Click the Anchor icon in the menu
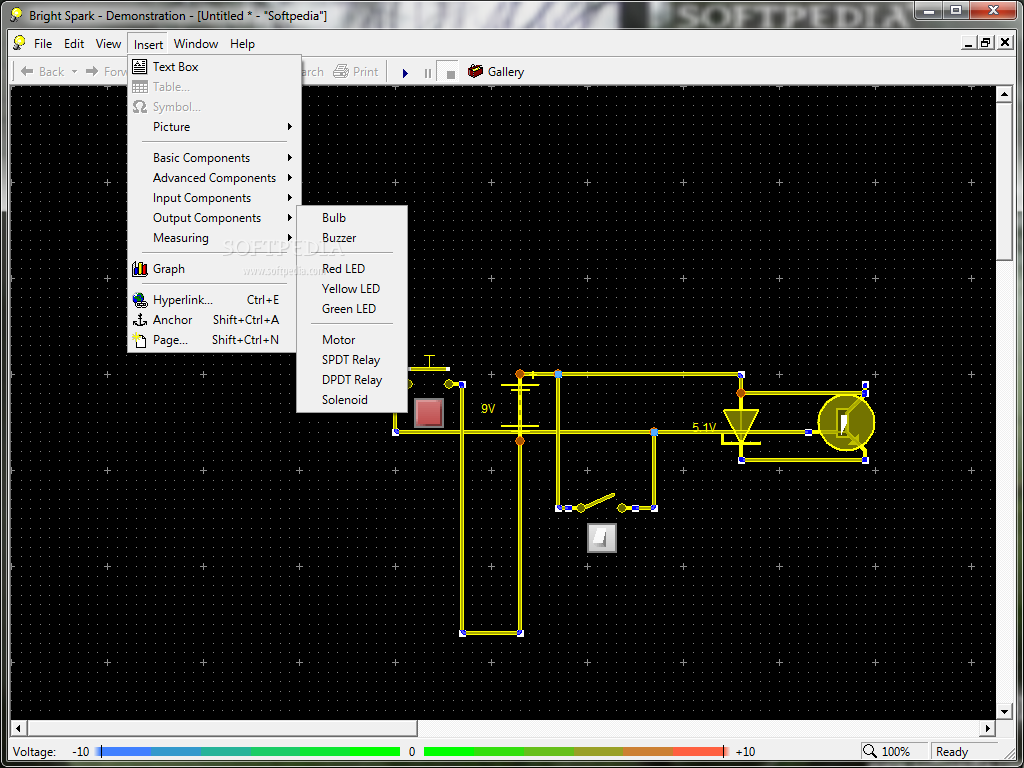This screenshot has width=1024, height=768. (140, 320)
